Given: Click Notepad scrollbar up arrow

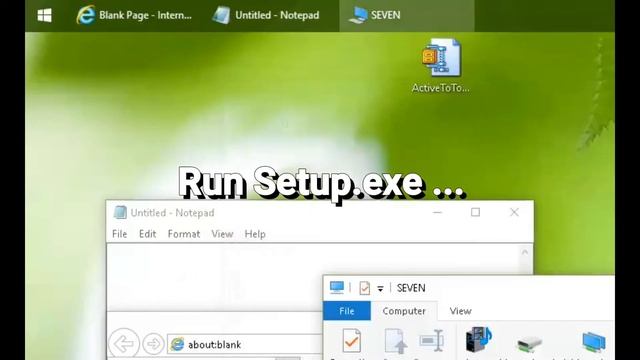Looking at the screenshot, I should (x=524, y=252).
